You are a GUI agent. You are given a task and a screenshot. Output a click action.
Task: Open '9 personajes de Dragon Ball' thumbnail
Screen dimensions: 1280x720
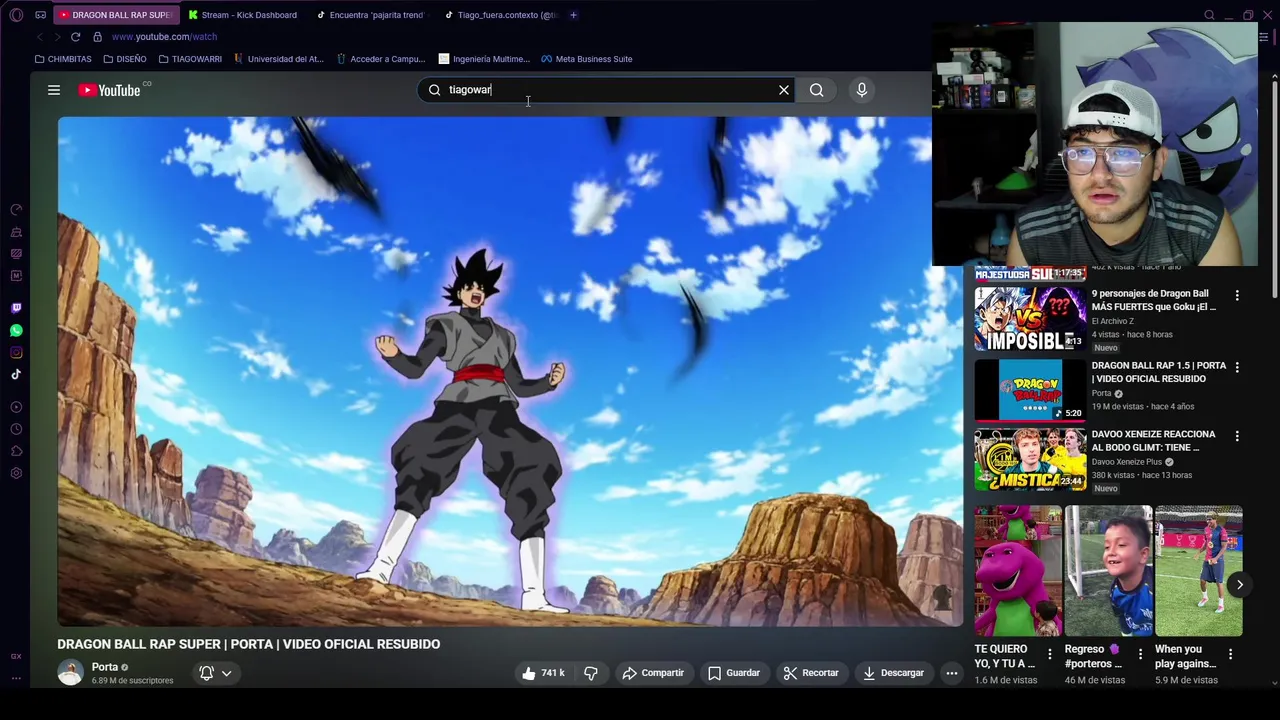pyautogui.click(x=1030, y=318)
